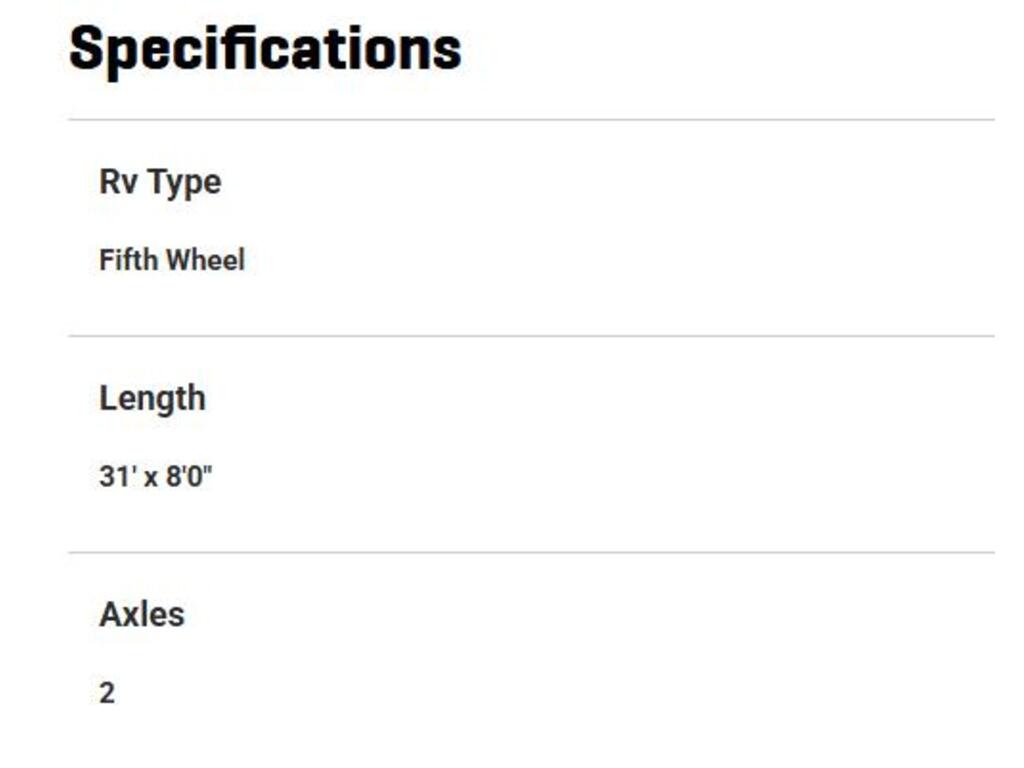The width and height of the screenshot is (1024, 768).
Task: Click the divider between Fifth Wheel and Length
Action: tap(531, 336)
